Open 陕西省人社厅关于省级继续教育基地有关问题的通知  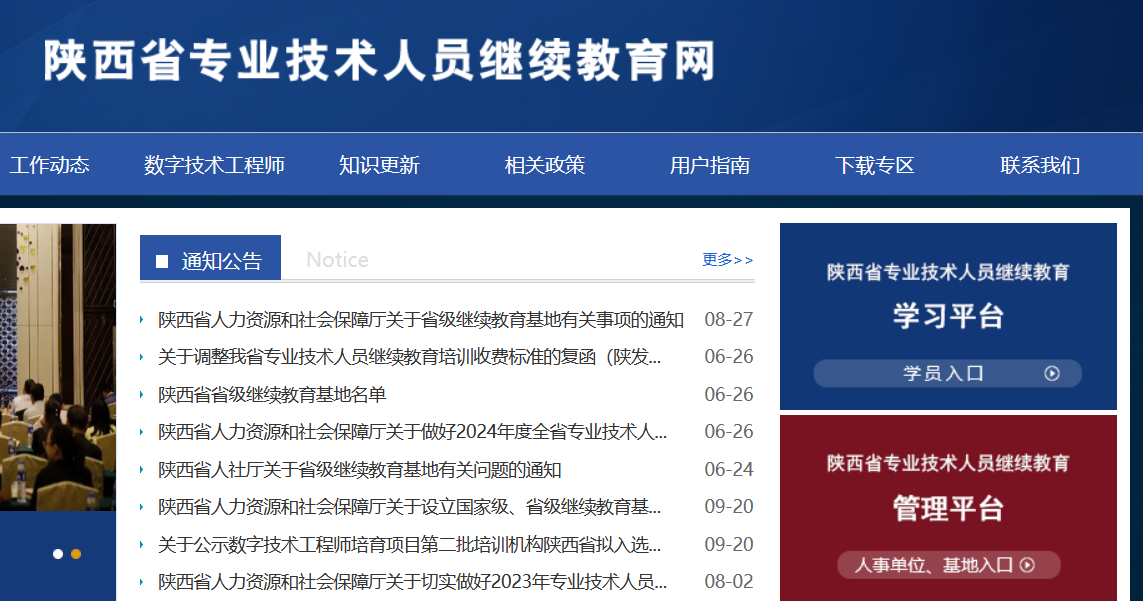click(359, 470)
